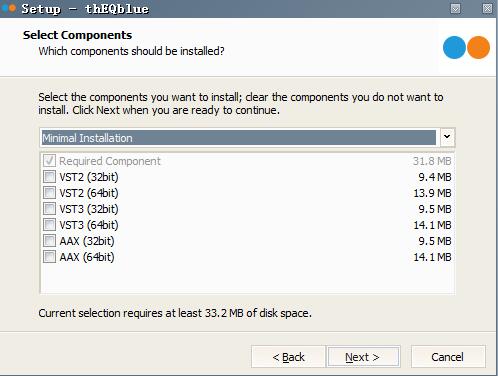Viewport: 498px width, 376px height.
Task: Click the VST3 (64bit) label text
Action: [x=89, y=225]
